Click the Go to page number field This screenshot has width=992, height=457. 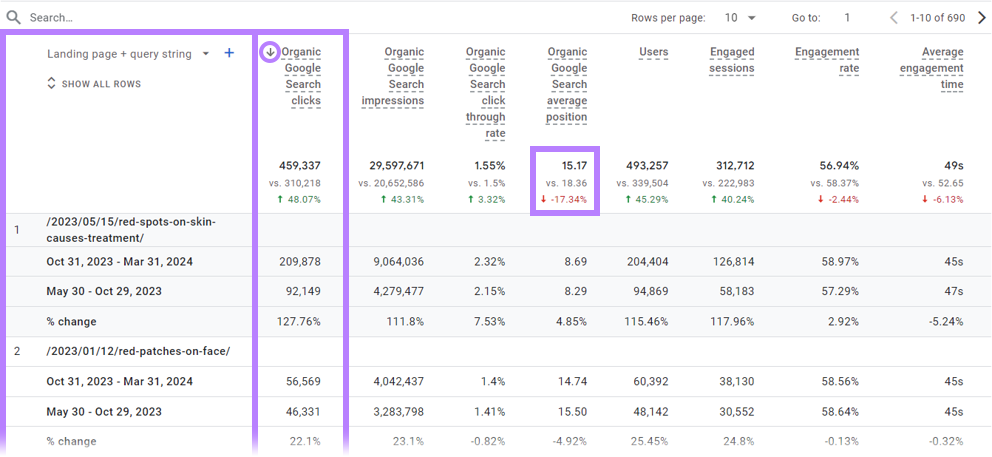[x=846, y=18]
